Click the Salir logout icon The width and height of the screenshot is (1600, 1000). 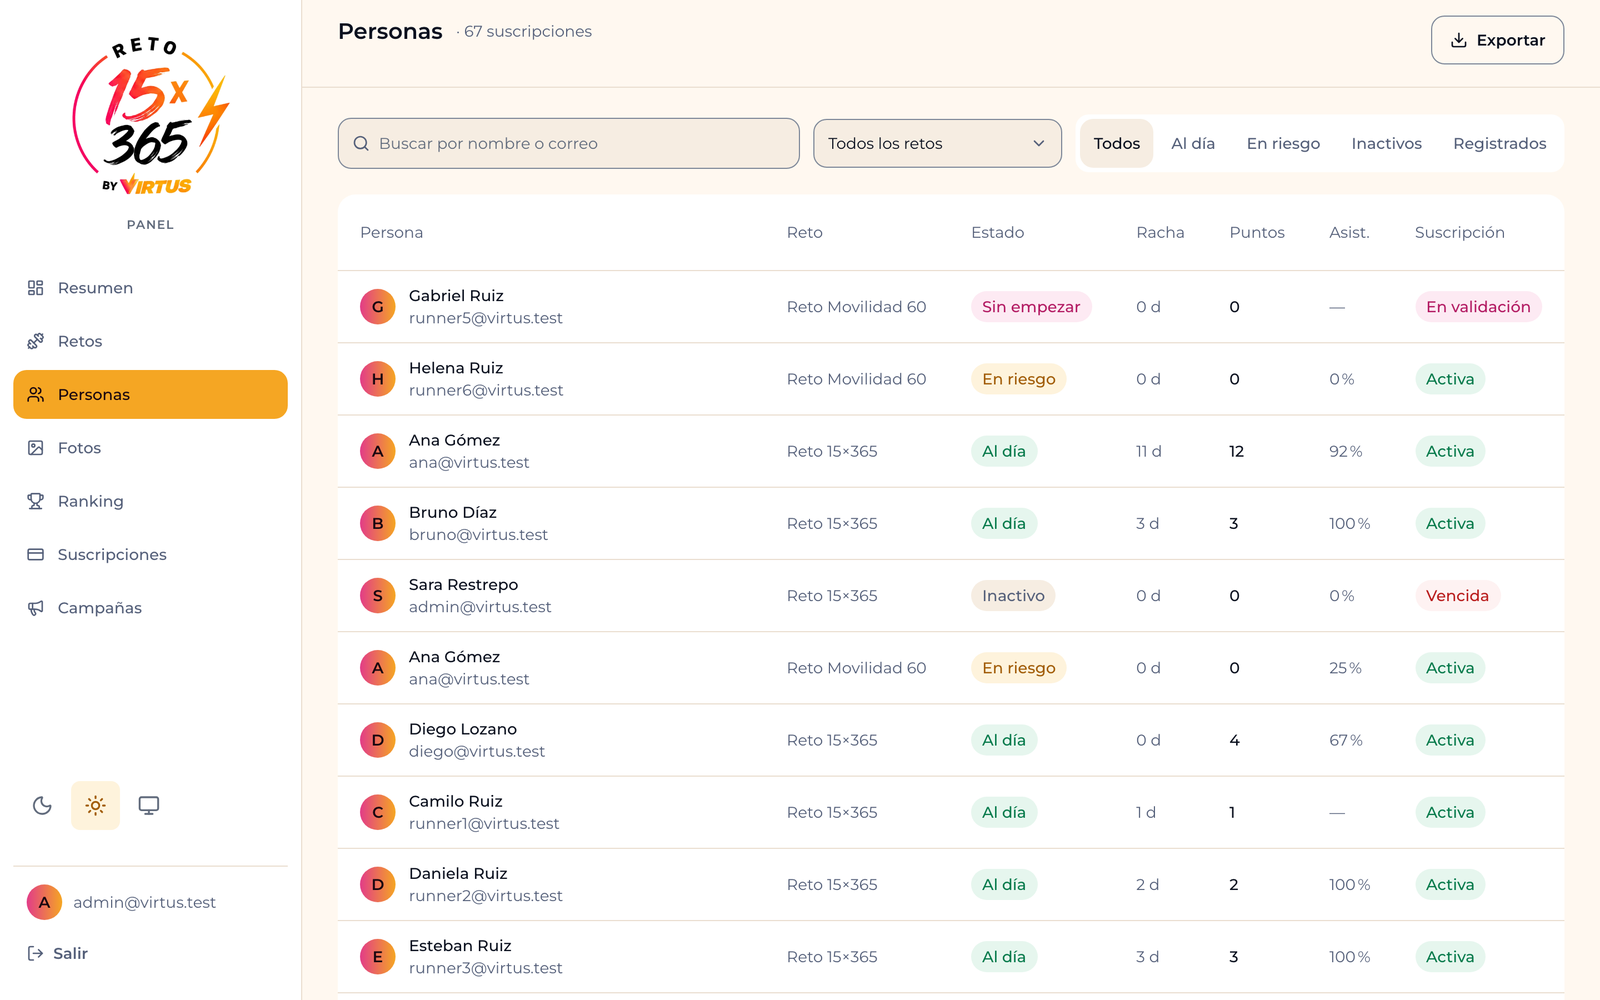pyautogui.click(x=35, y=953)
